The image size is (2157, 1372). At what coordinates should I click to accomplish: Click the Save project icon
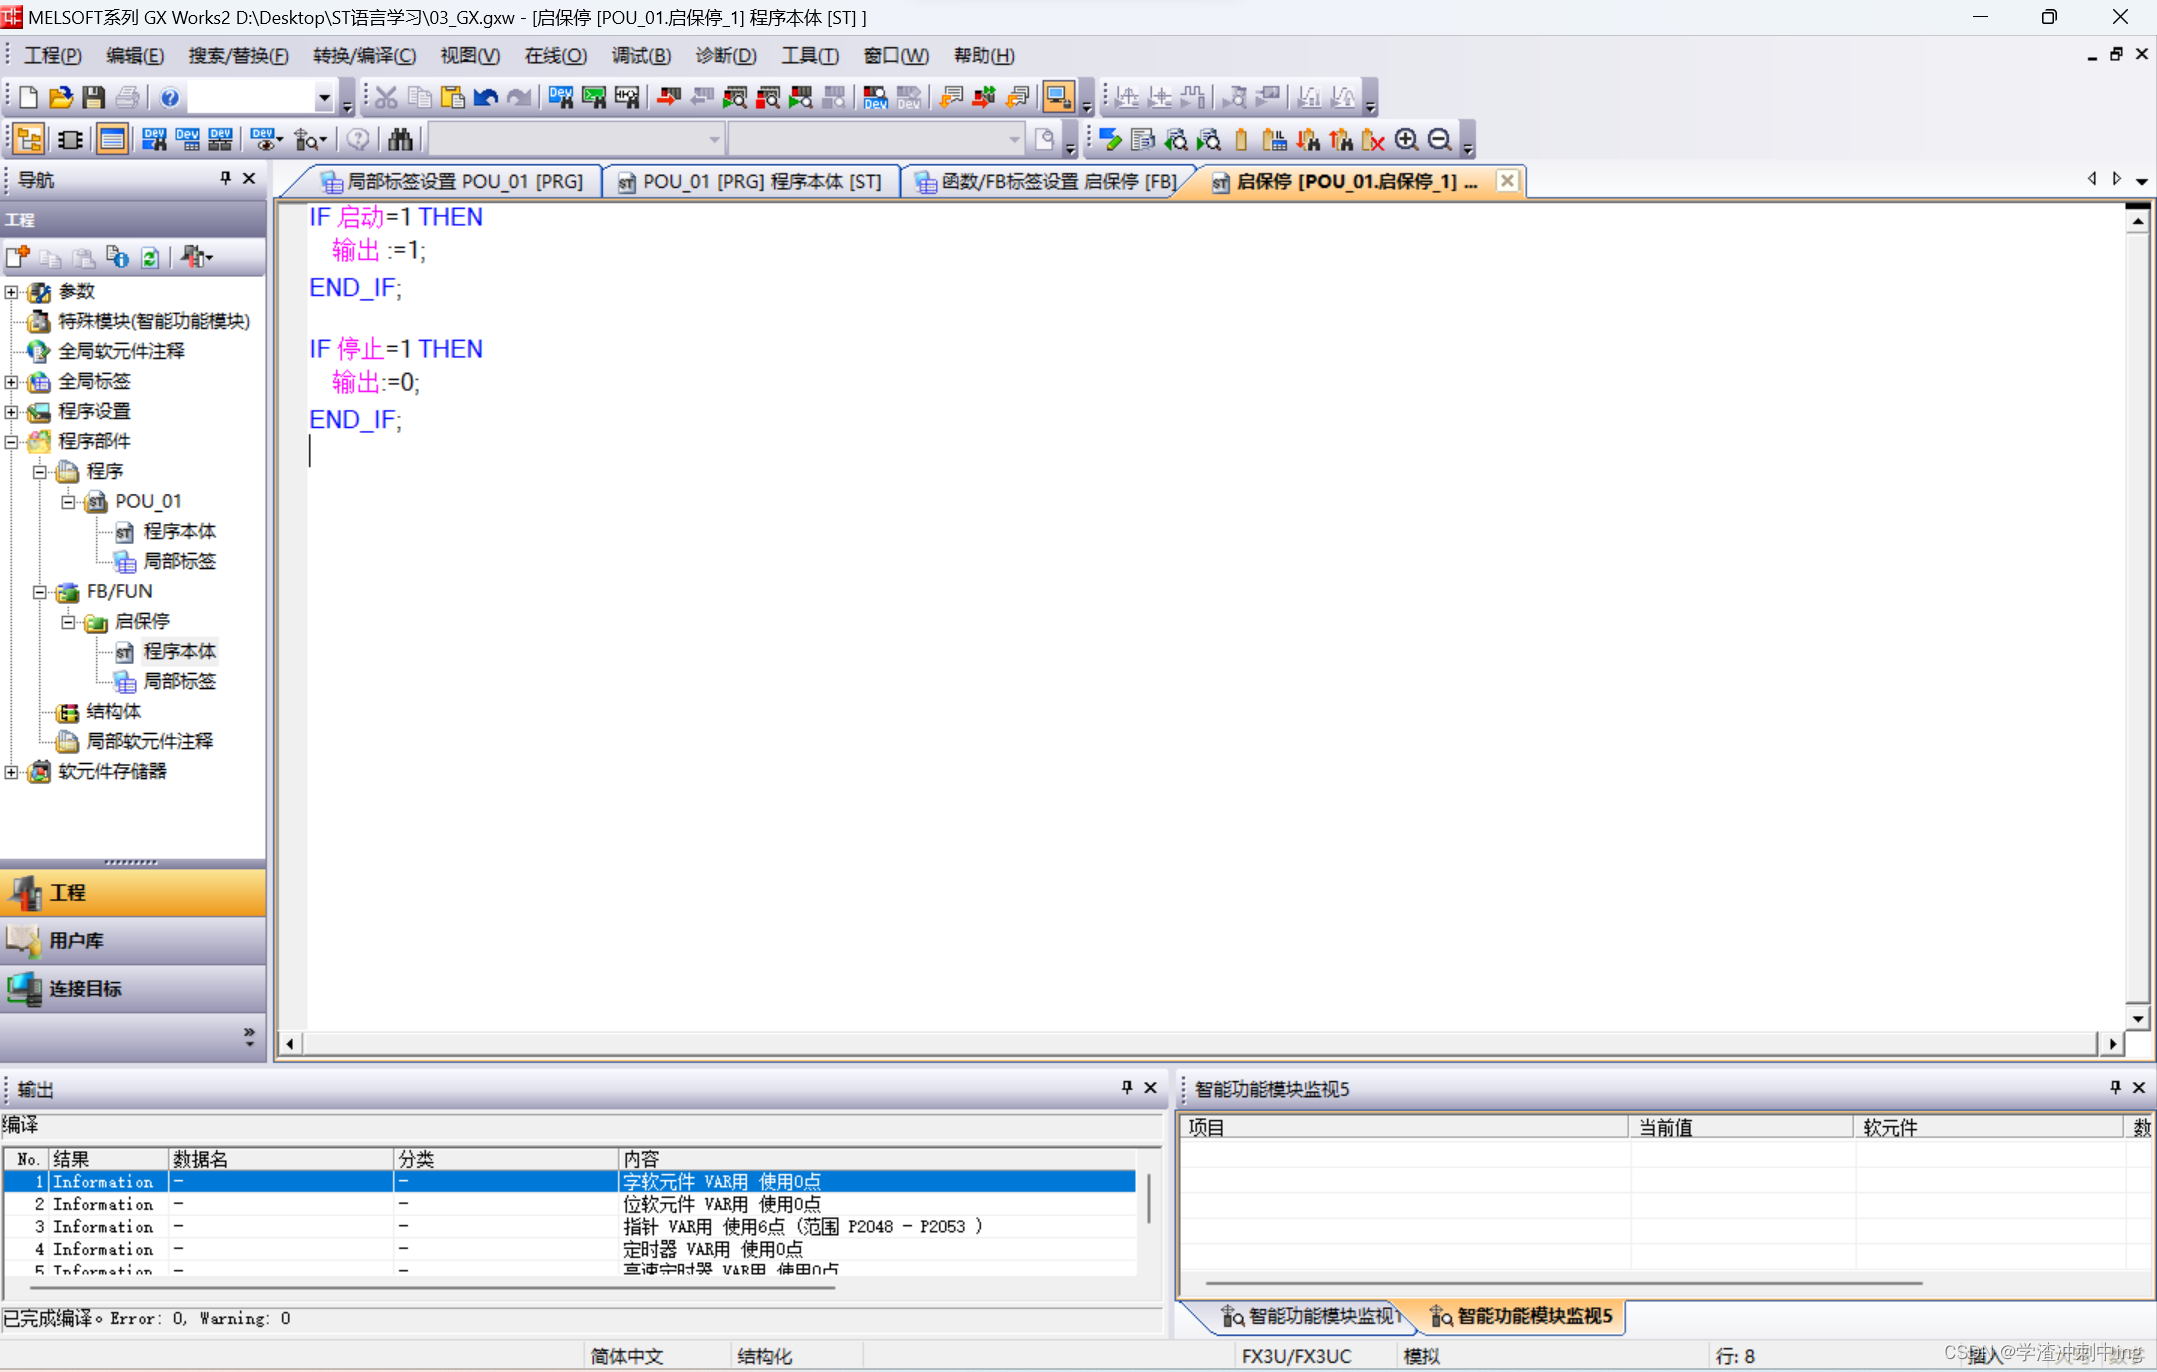tap(94, 97)
